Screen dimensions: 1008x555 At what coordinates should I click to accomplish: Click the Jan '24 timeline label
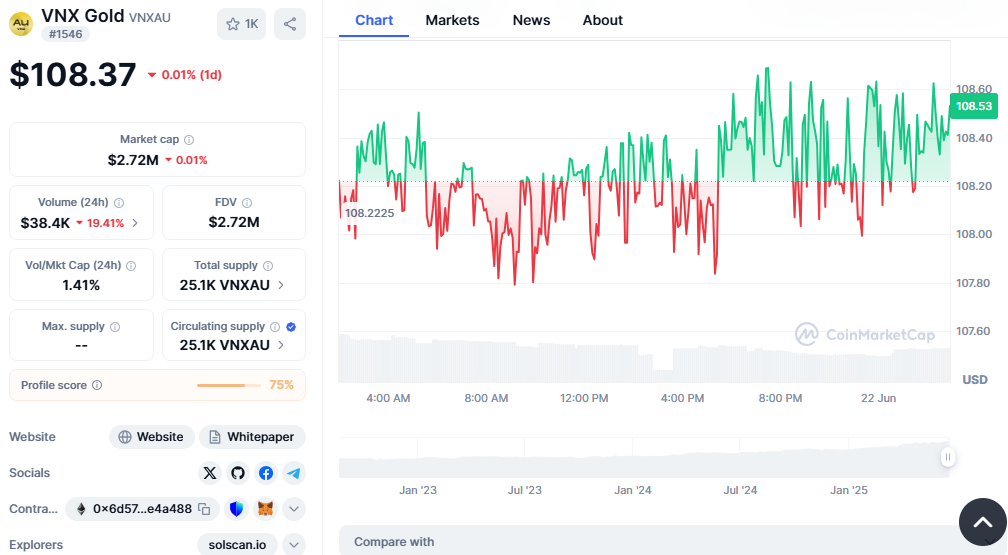pyautogui.click(x=633, y=491)
